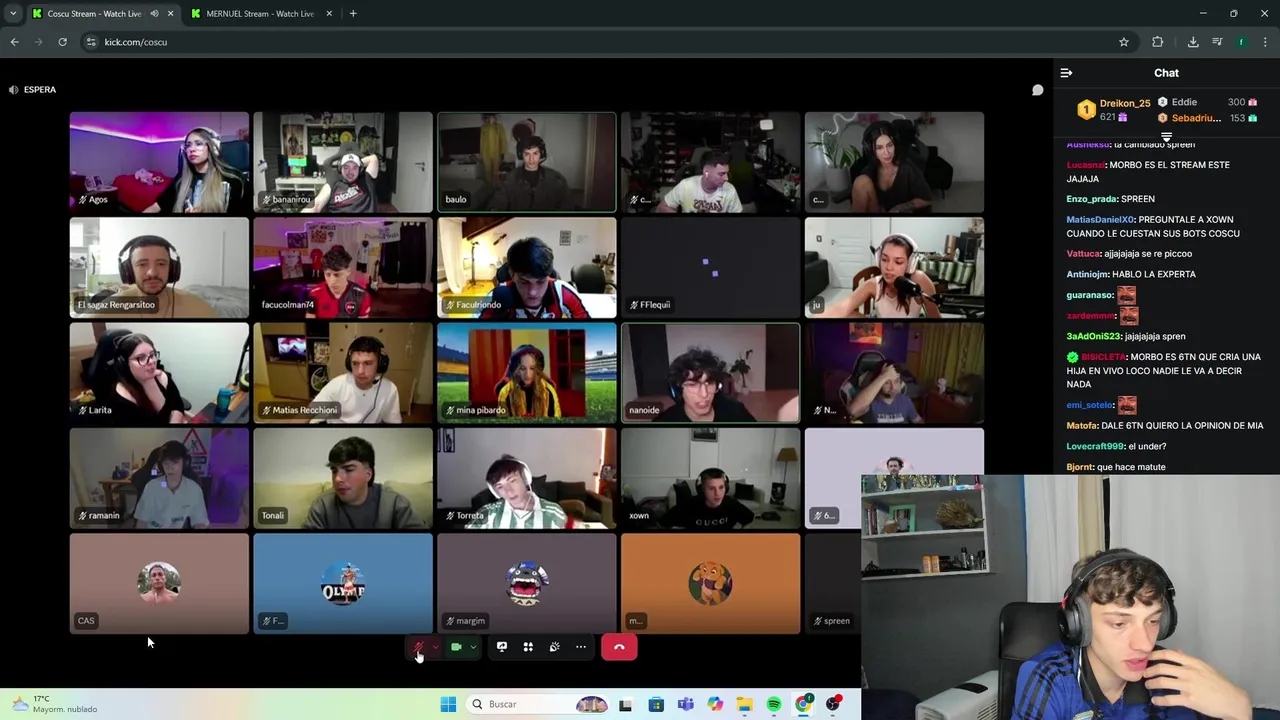Select nanoide video tile
1280x720 pixels.
[711, 372]
